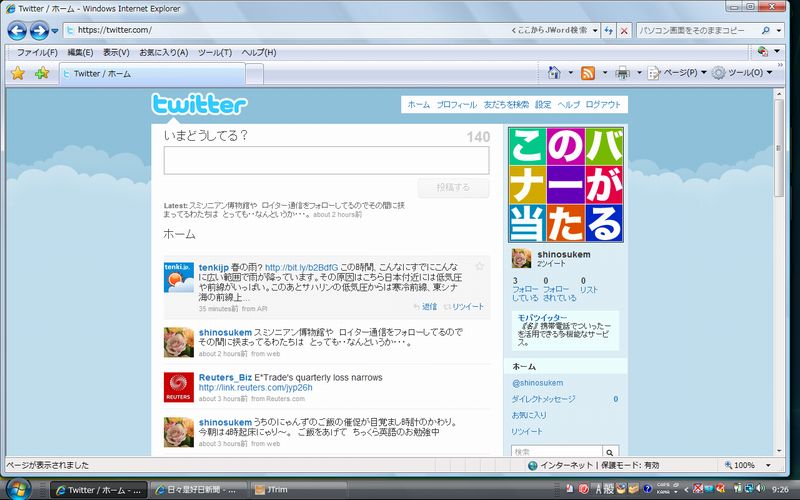
Task: Open 友だちを検索 link
Action: [506, 105]
